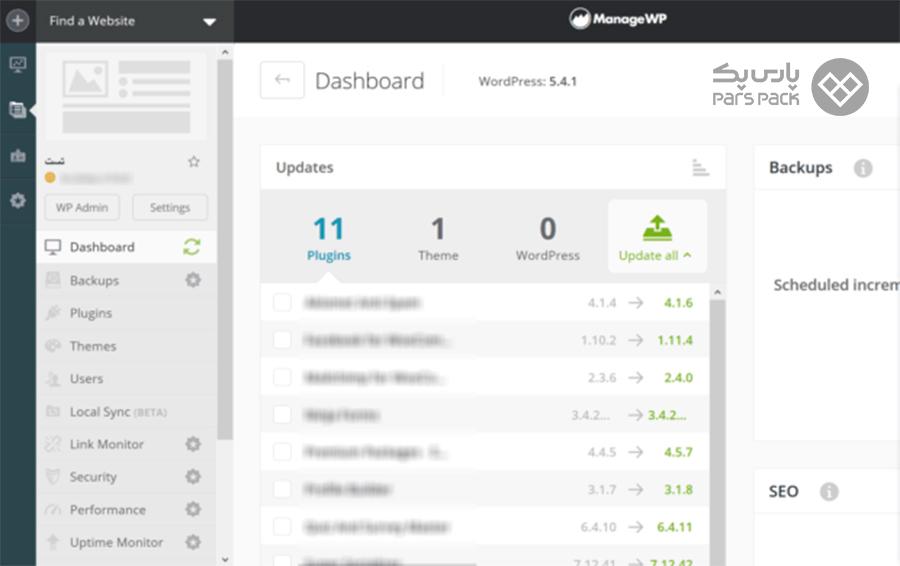900x566 pixels.
Task: Open the gear settings icon in left rail
Action: coord(18,200)
